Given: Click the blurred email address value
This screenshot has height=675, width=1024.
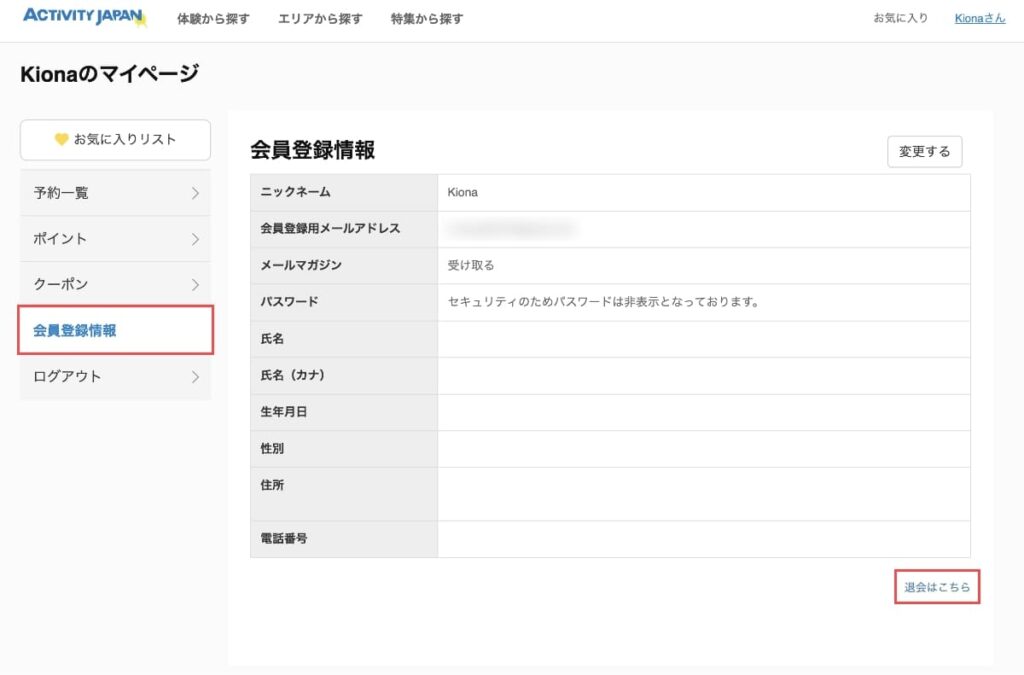Looking at the screenshot, I should [511, 229].
